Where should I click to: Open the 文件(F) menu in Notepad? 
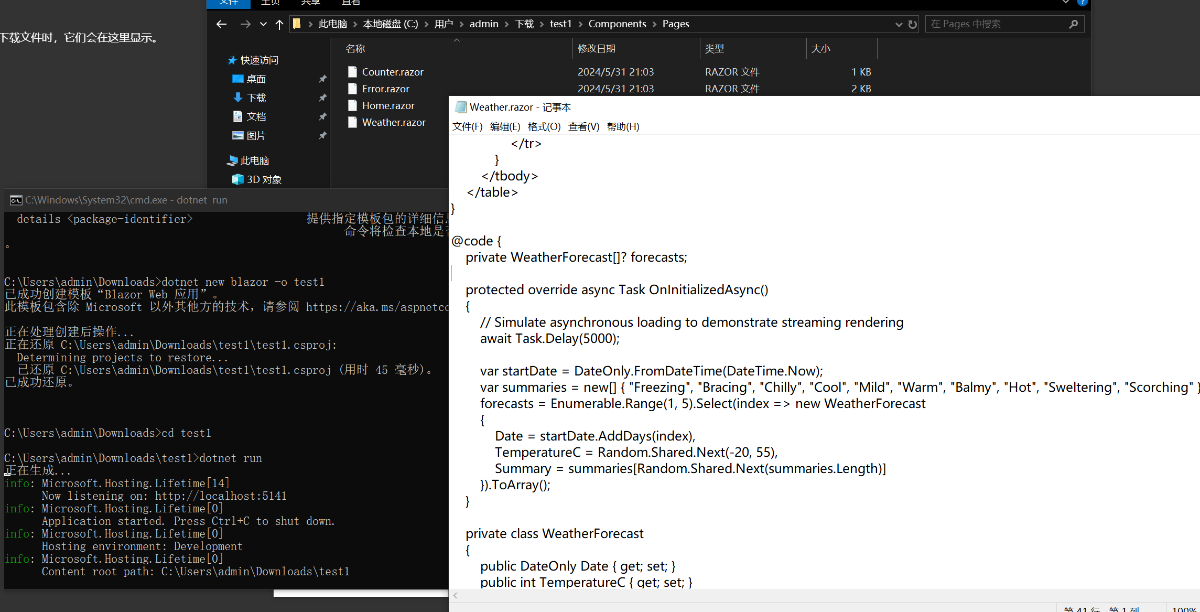click(x=467, y=127)
